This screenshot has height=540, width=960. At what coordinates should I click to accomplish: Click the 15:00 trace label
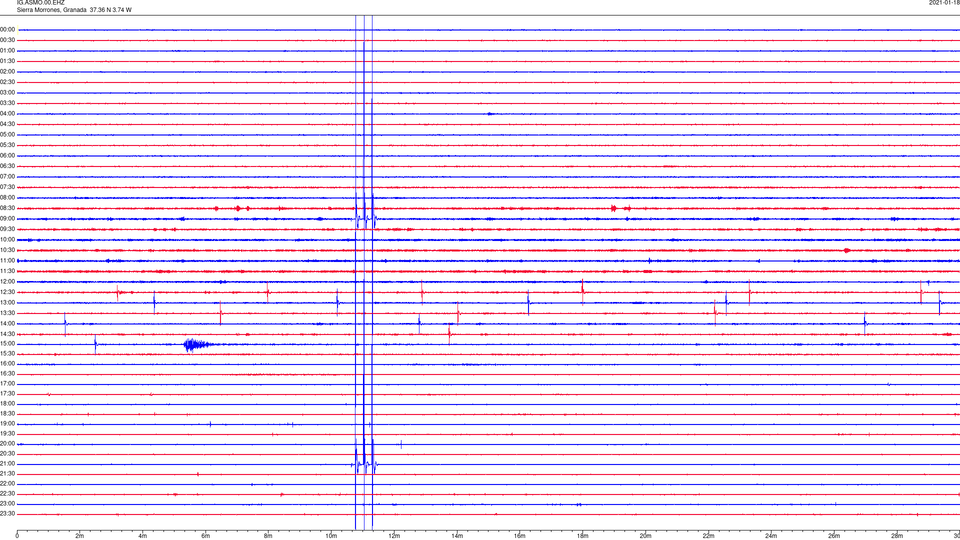click(x=8, y=343)
